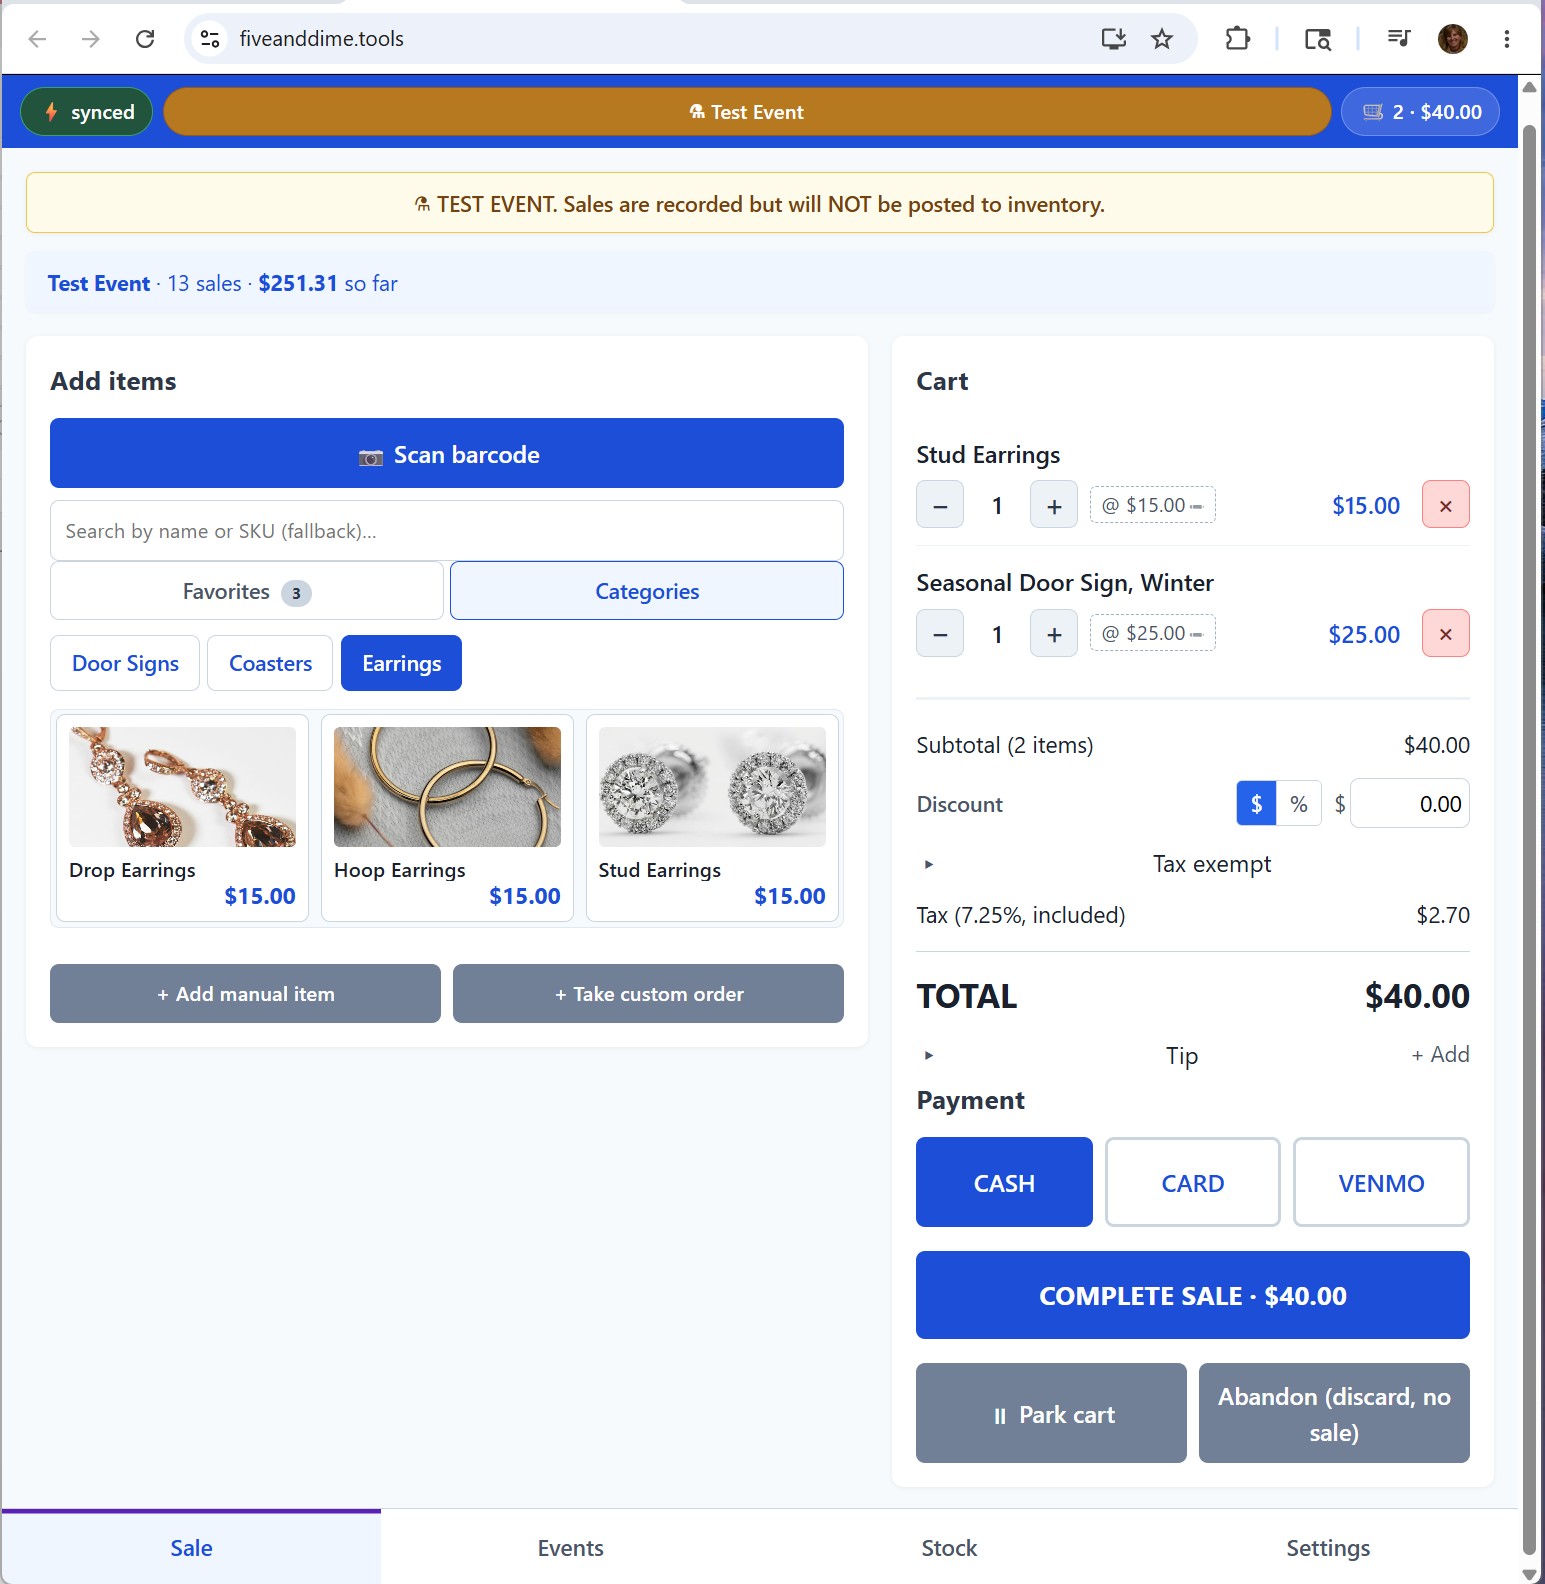
Task: Select VENMO payment method
Action: (1381, 1183)
